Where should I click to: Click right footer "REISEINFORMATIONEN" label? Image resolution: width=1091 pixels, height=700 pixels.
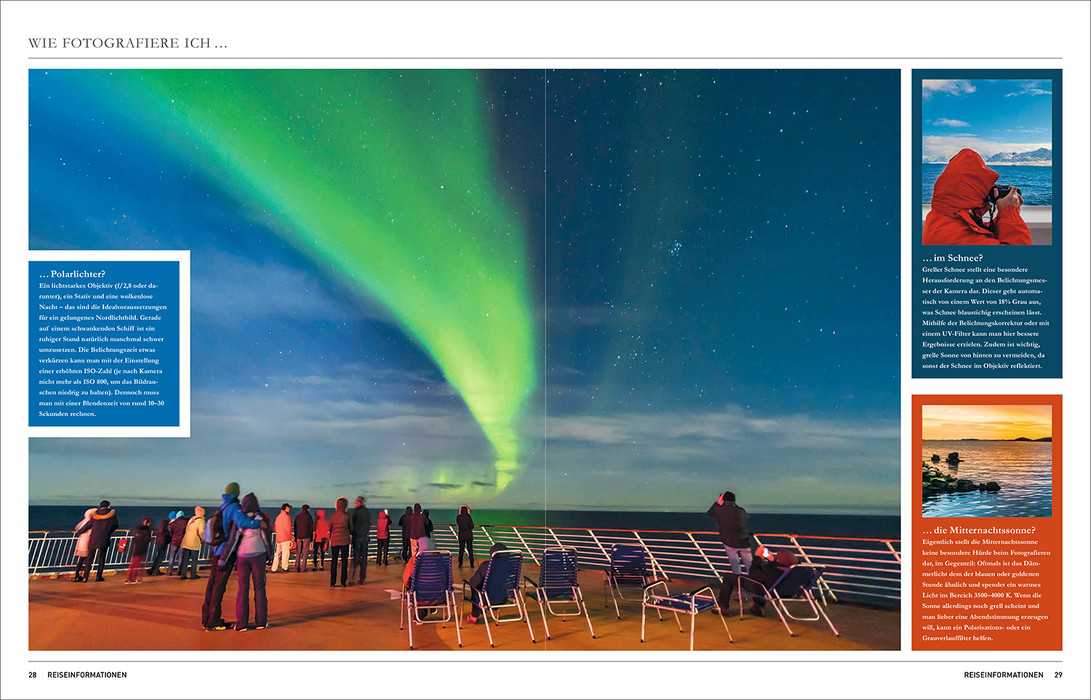[x=1003, y=675]
